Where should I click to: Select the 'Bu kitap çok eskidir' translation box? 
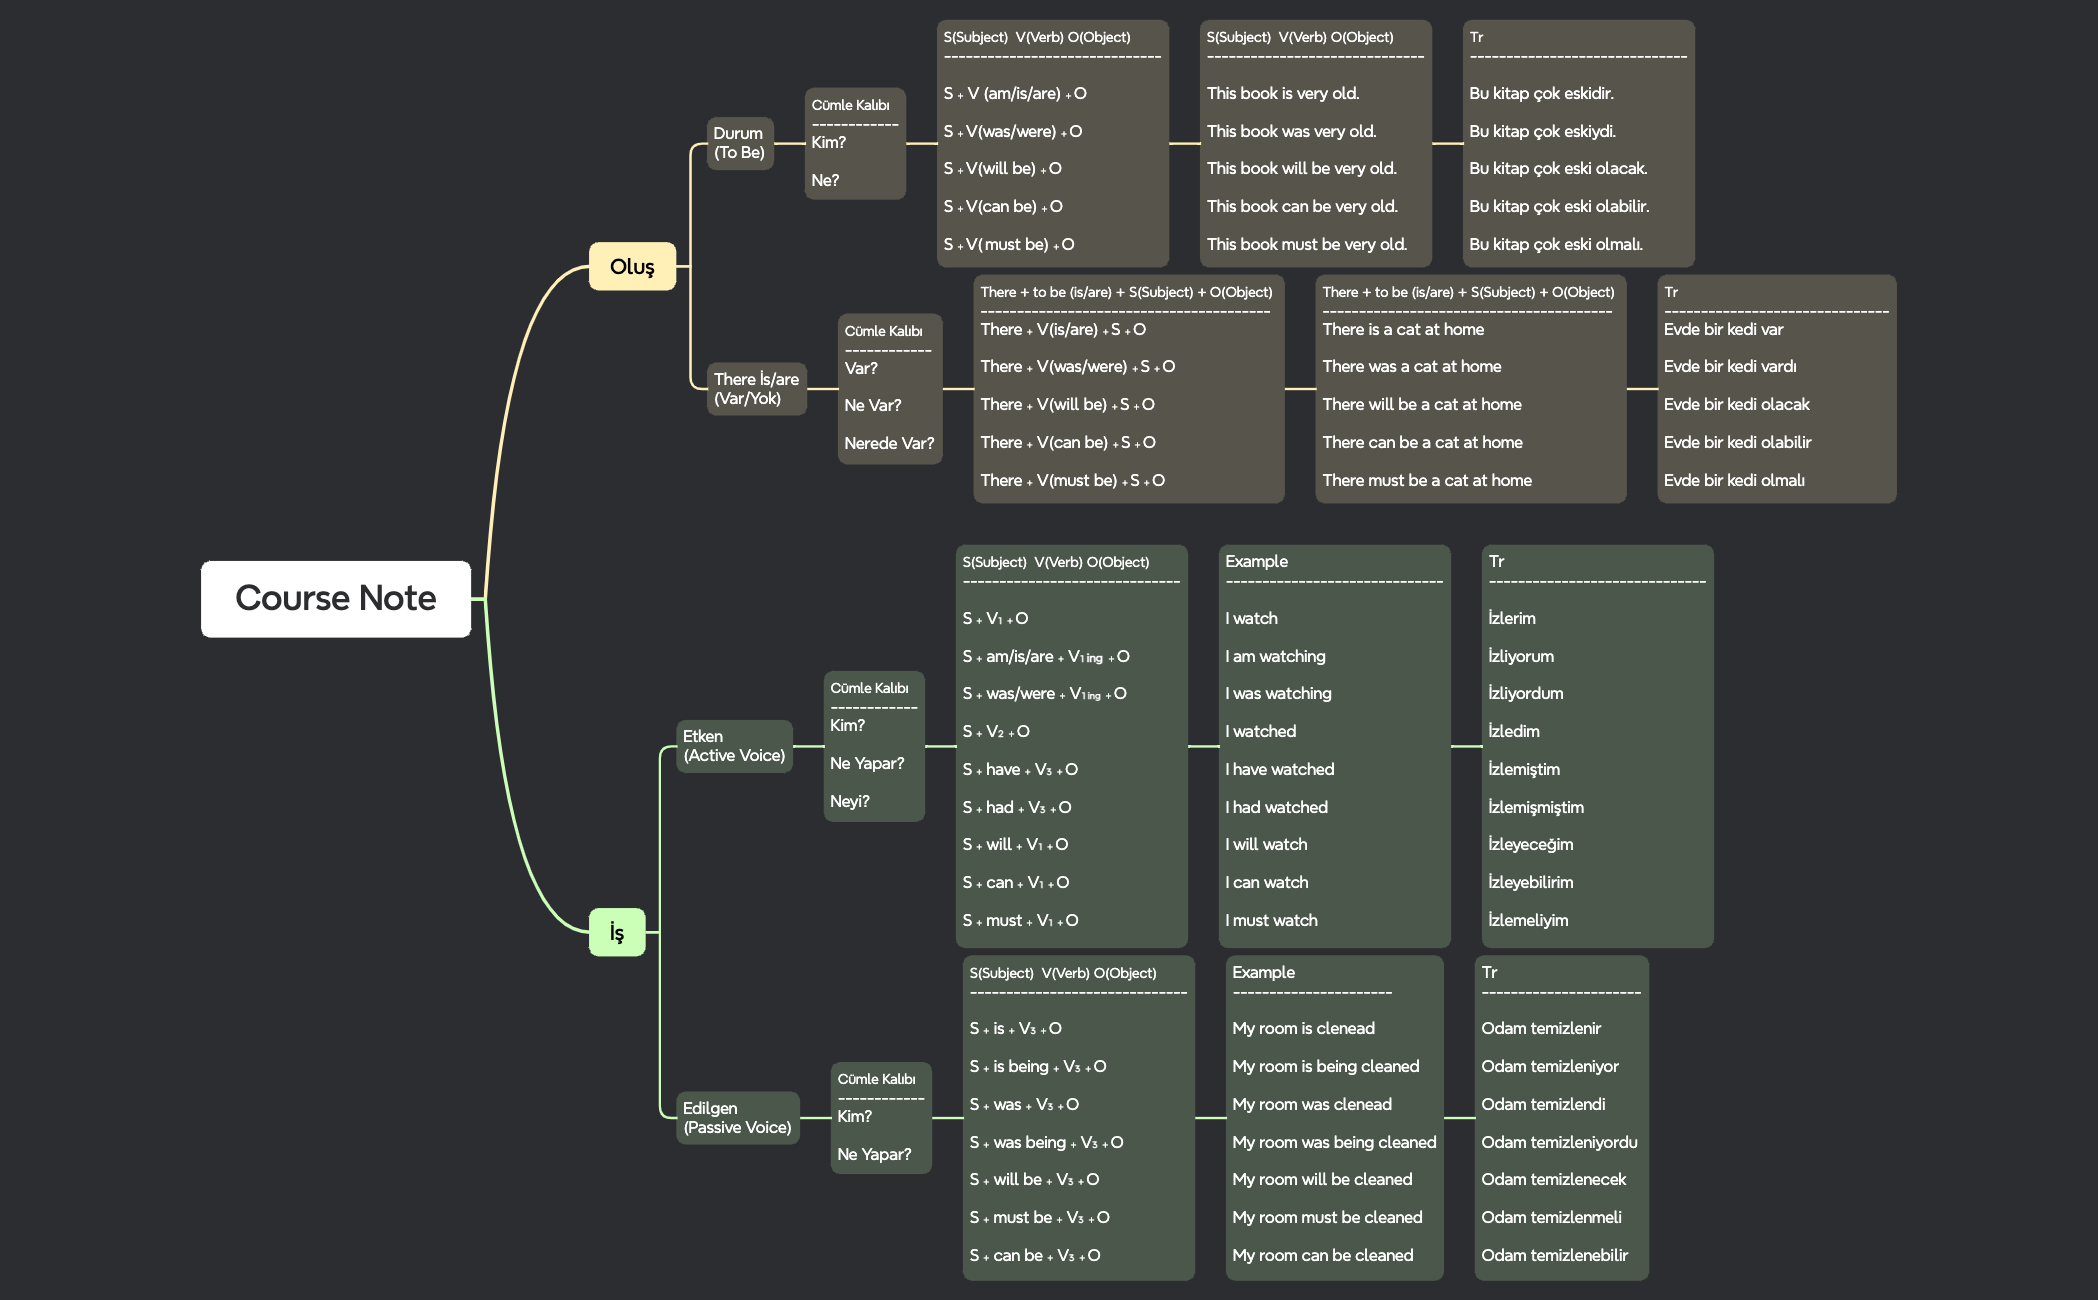(x=1578, y=143)
